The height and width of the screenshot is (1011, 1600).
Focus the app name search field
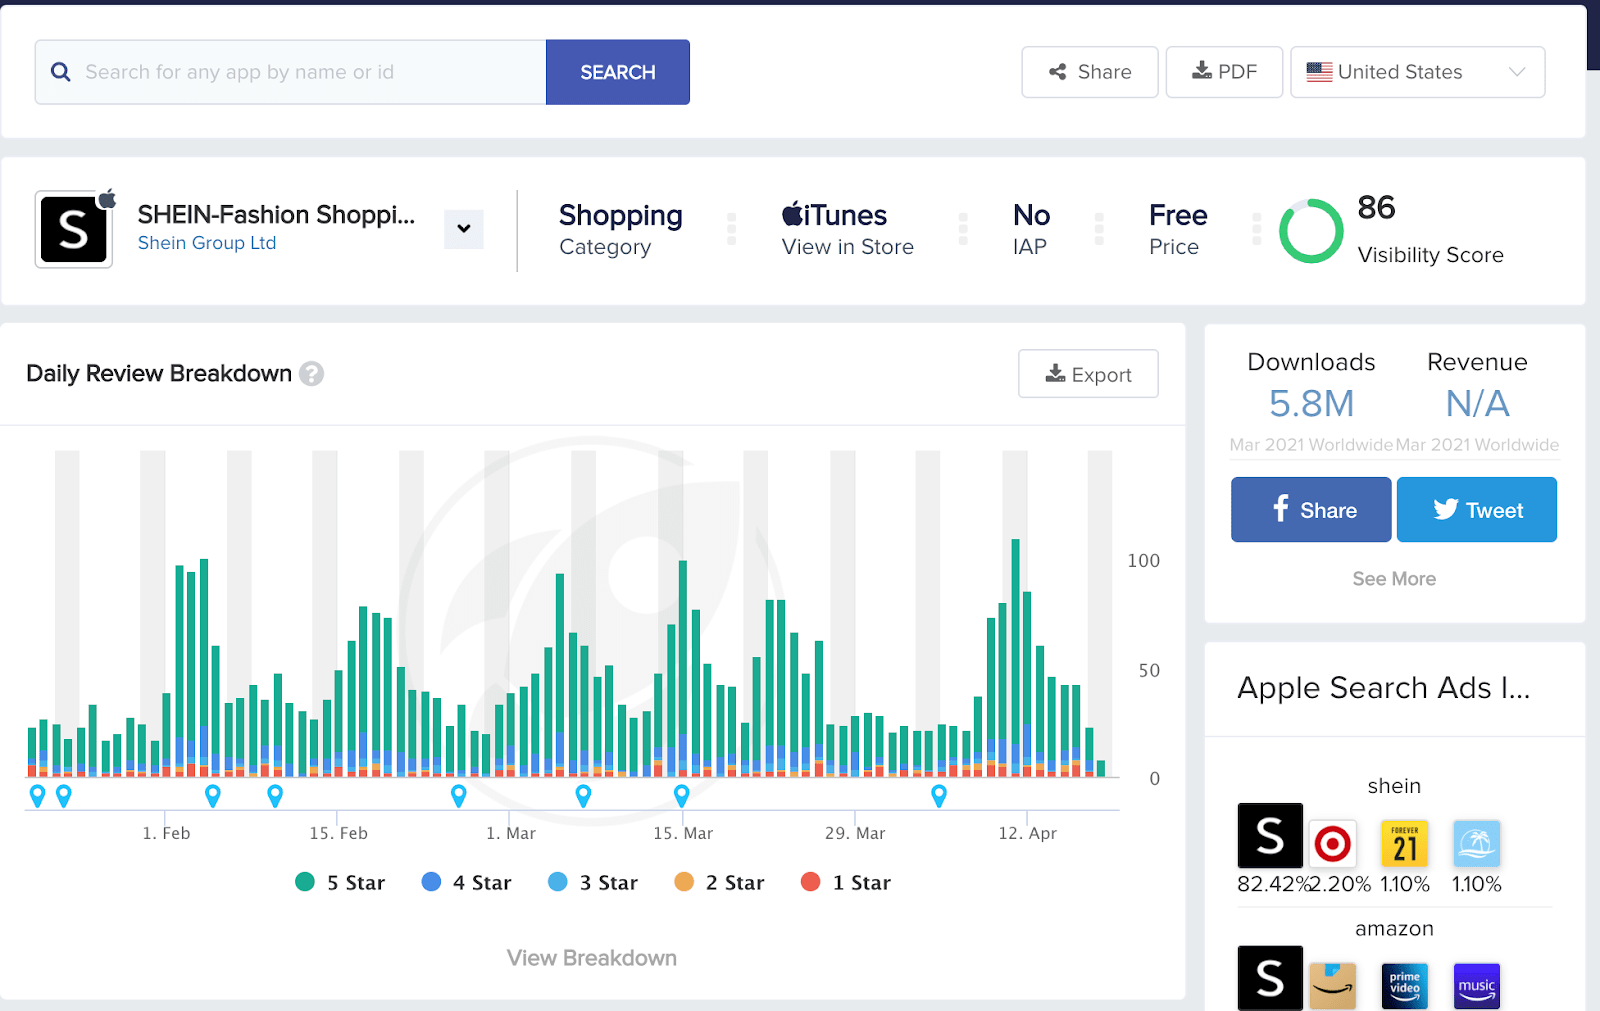[x=291, y=72]
